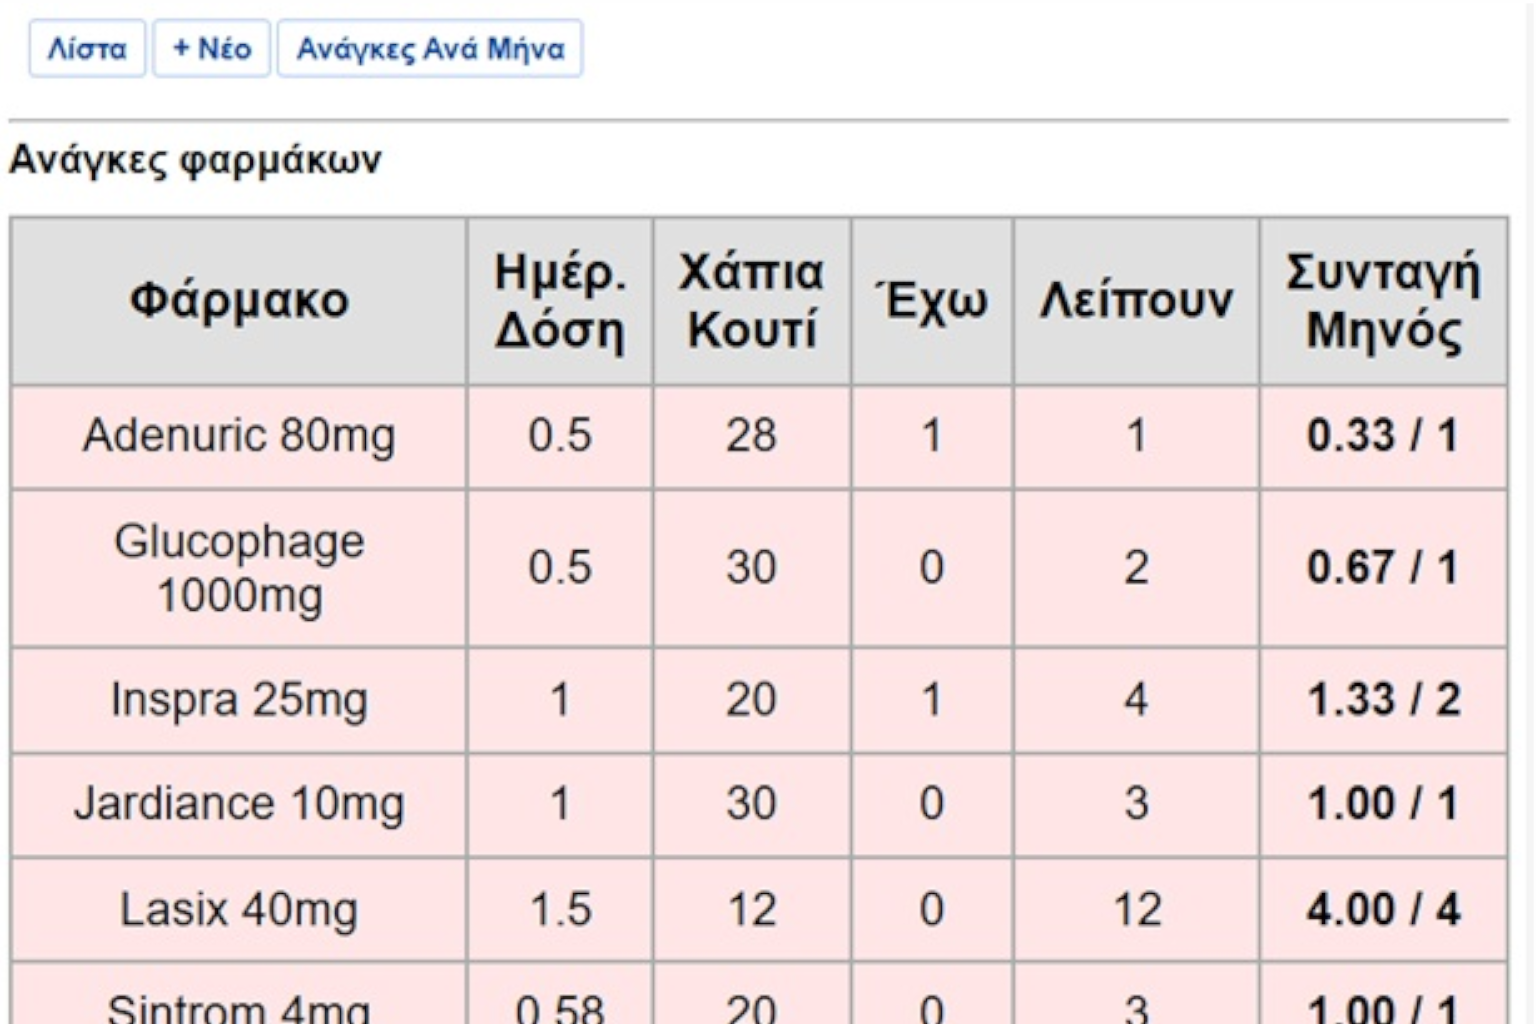Click the Φάρμακο column header
Image resolution: width=1536 pixels, height=1024 pixels.
239,300
